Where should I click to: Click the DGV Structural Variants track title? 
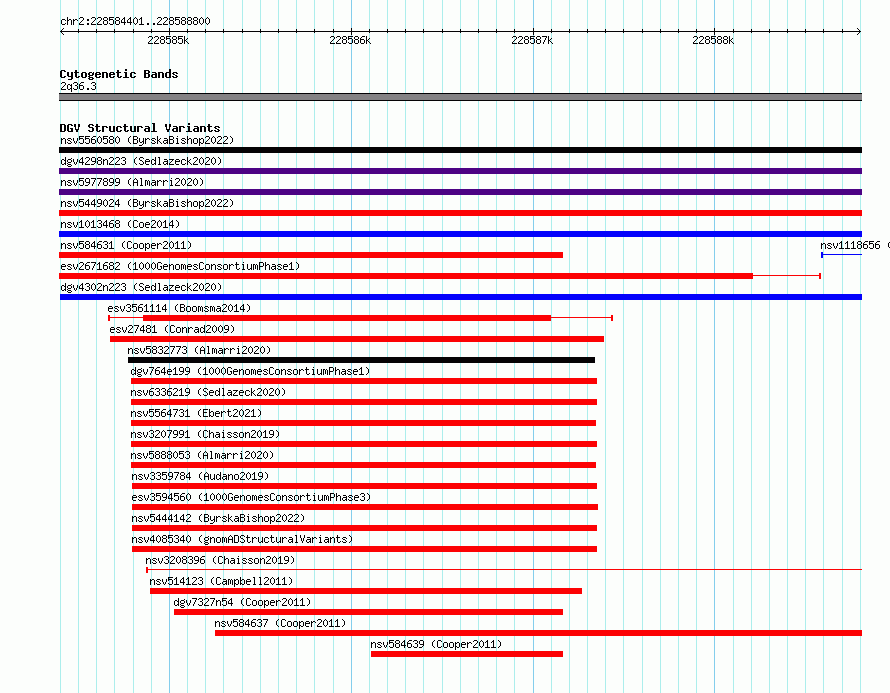pyautogui.click(x=140, y=128)
